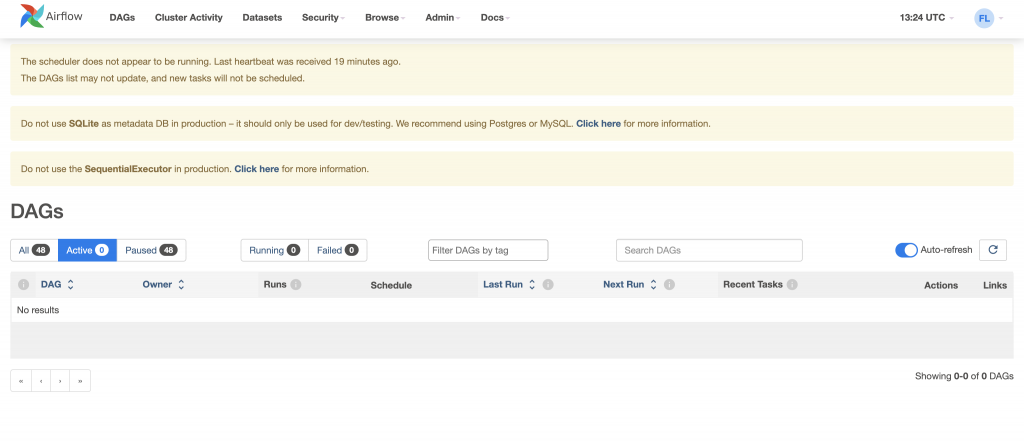
Task: Click the info icon beside Runs column
Action: coord(296,285)
